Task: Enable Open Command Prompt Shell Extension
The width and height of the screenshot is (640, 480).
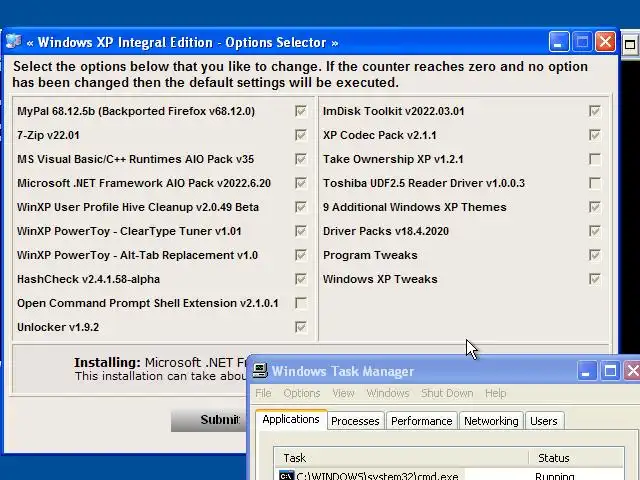Action: 301,303
